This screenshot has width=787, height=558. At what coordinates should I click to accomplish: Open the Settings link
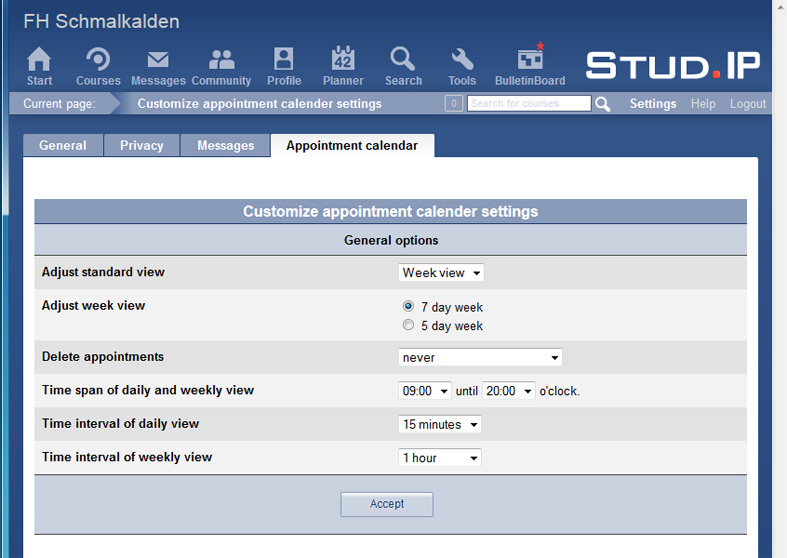coord(653,104)
